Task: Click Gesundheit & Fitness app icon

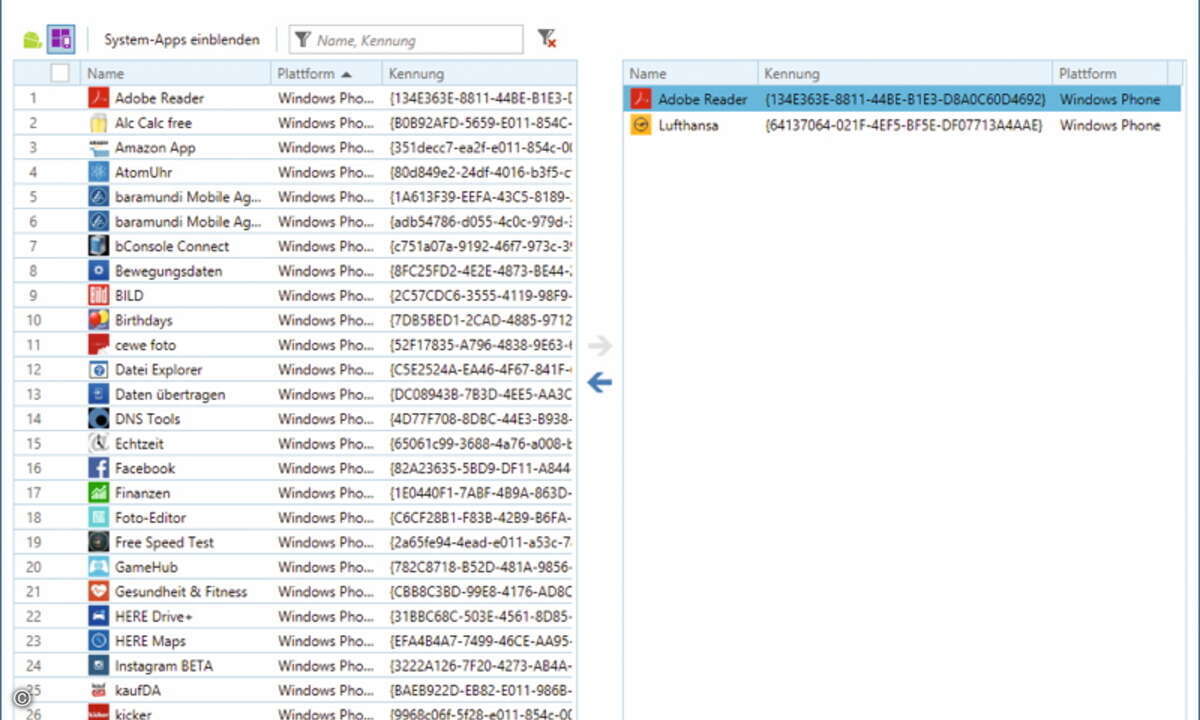Action: (x=98, y=591)
